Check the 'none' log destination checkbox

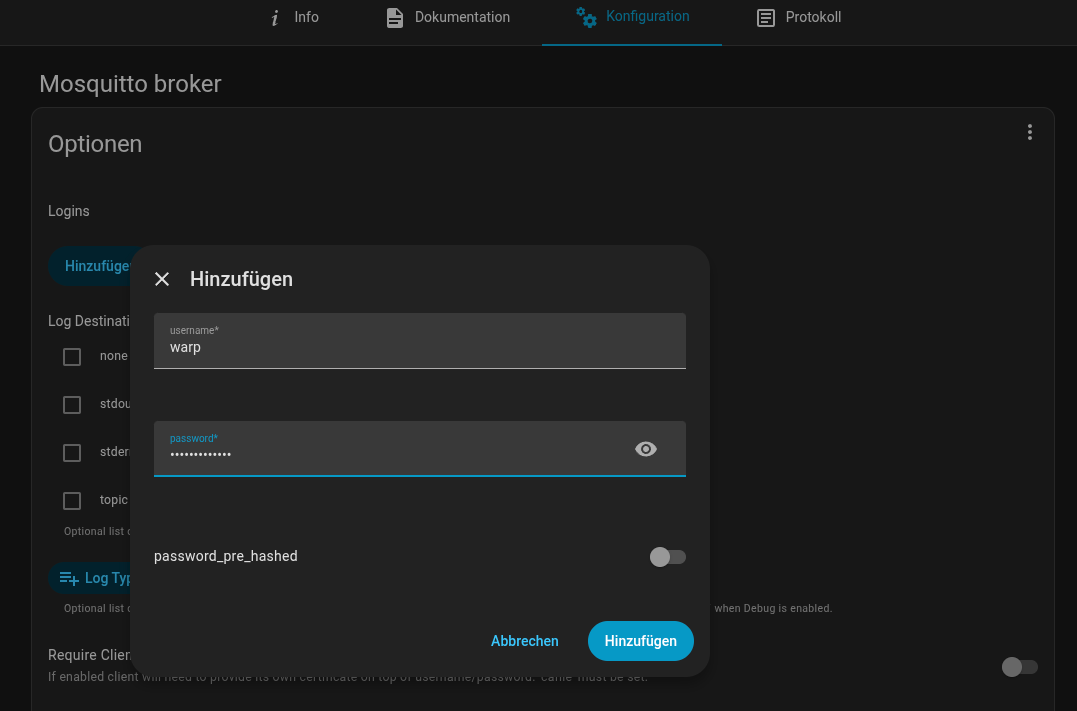click(x=72, y=357)
